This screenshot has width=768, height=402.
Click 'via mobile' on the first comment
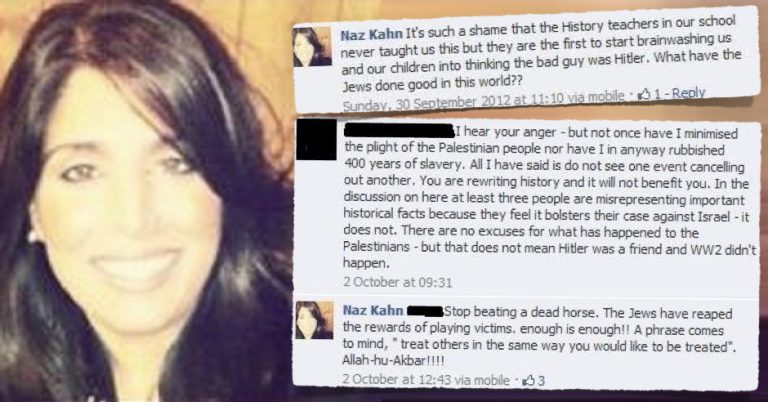tap(596, 97)
